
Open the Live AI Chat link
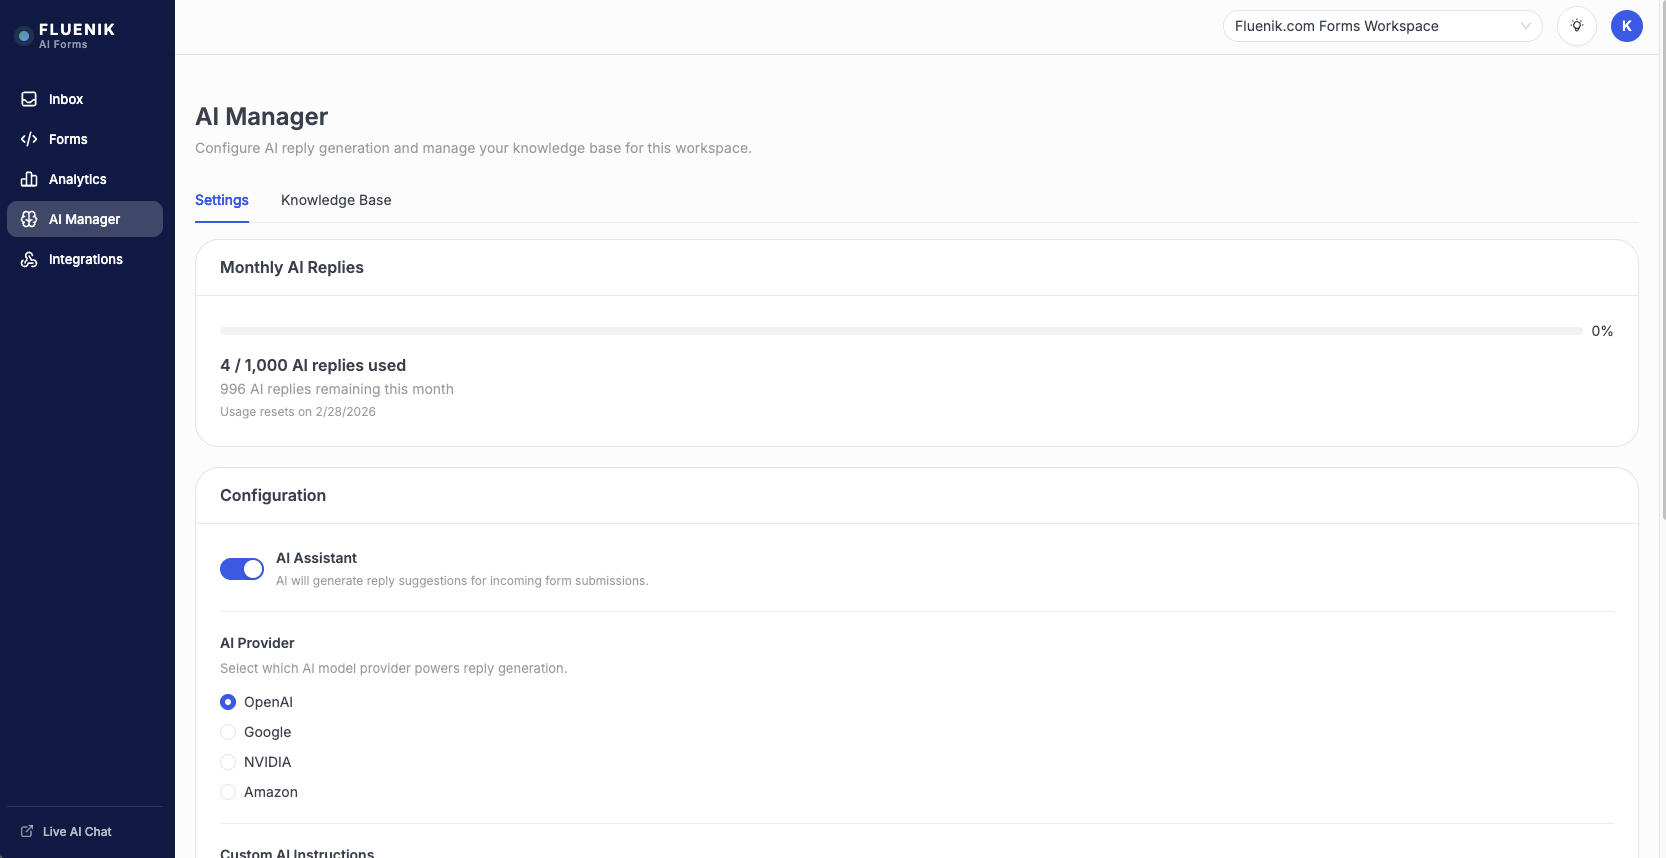pos(77,831)
